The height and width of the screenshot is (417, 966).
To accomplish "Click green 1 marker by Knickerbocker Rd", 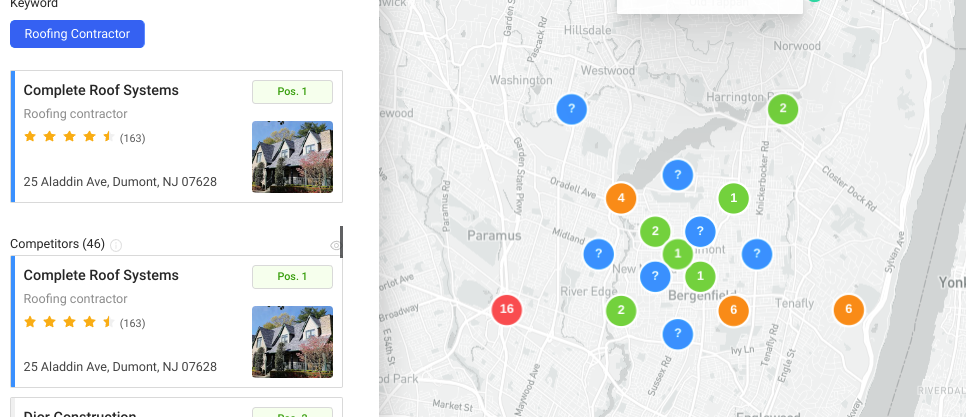I will (734, 198).
